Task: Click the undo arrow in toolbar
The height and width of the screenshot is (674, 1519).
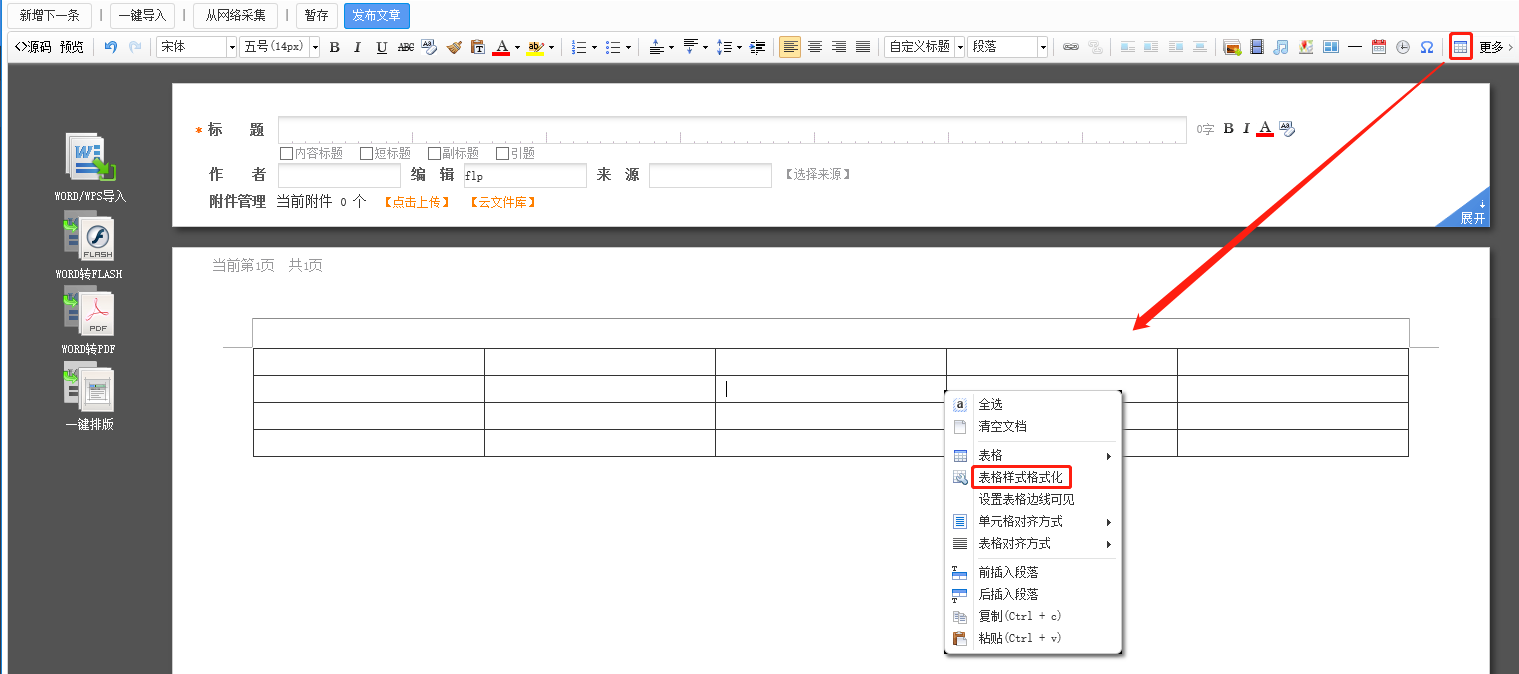Action: pyautogui.click(x=111, y=47)
